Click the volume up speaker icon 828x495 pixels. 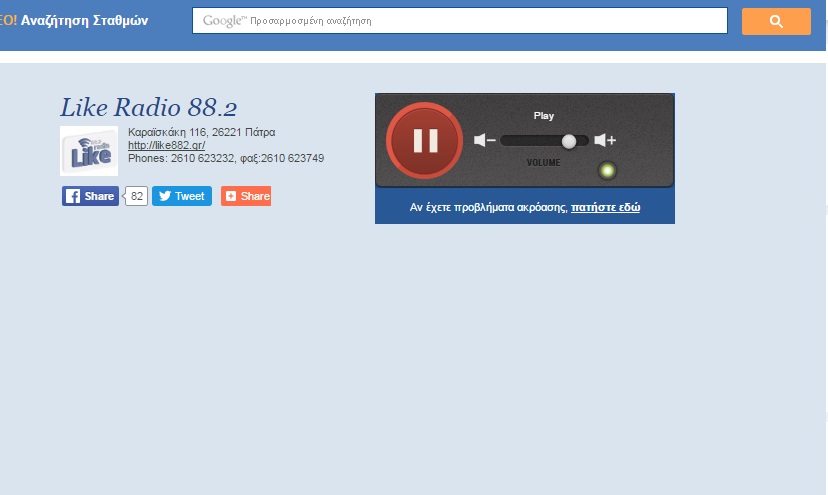[x=605, y=140]
